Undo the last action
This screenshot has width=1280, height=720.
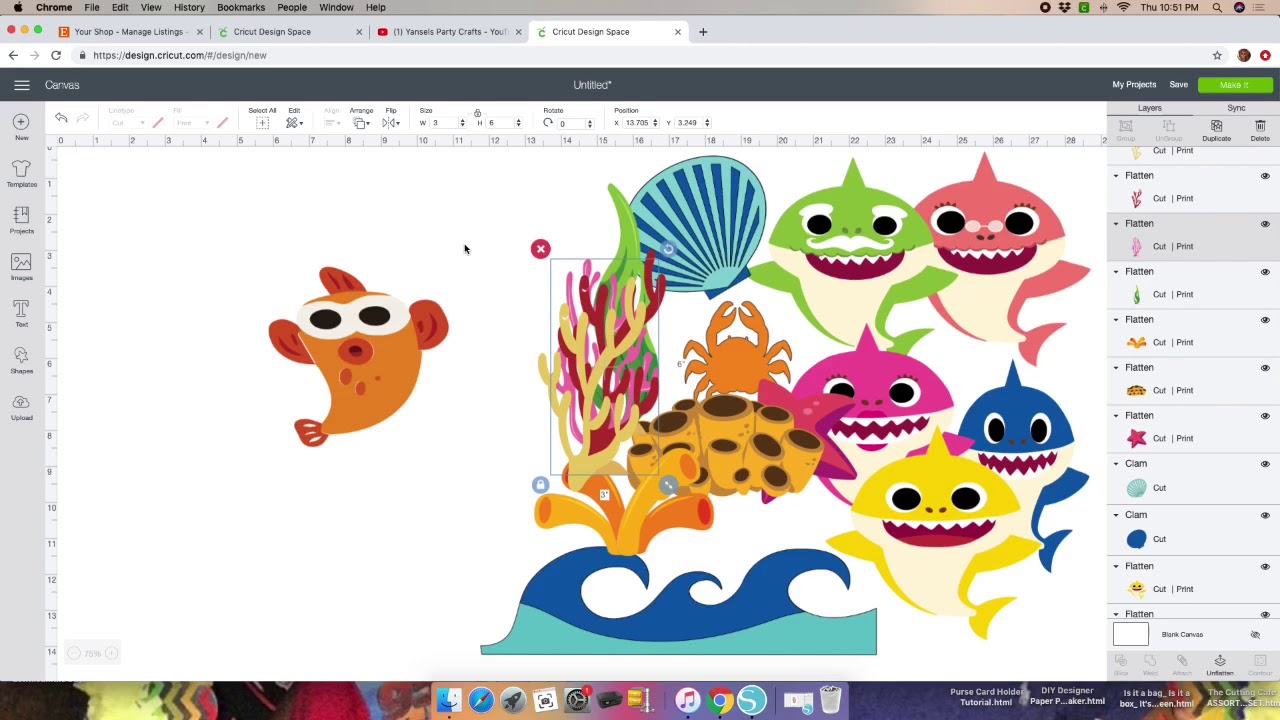[61, 119]
